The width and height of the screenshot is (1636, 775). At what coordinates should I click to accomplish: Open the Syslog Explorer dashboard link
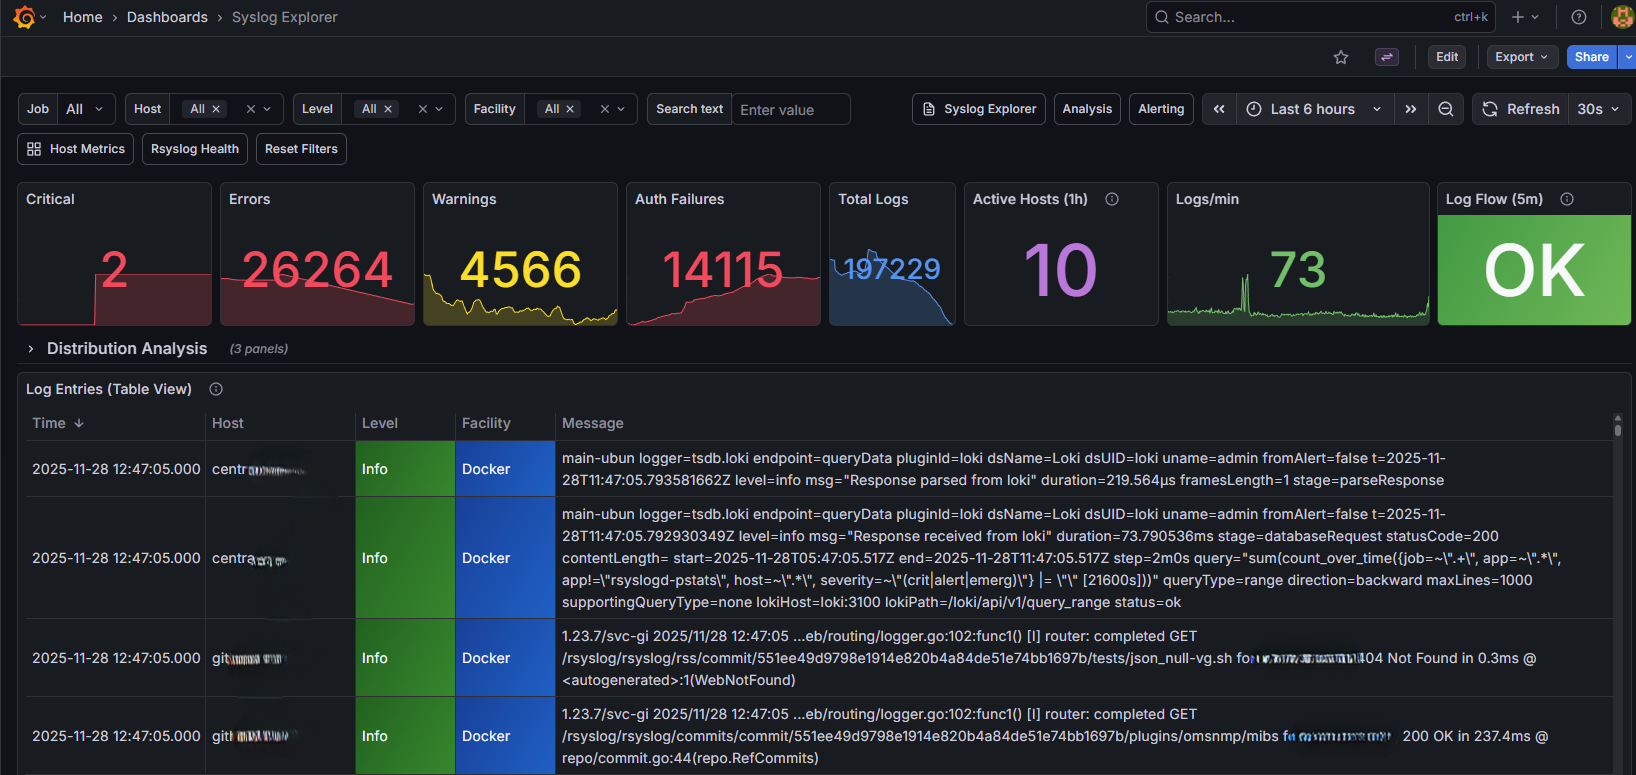(x=979, y=109)
